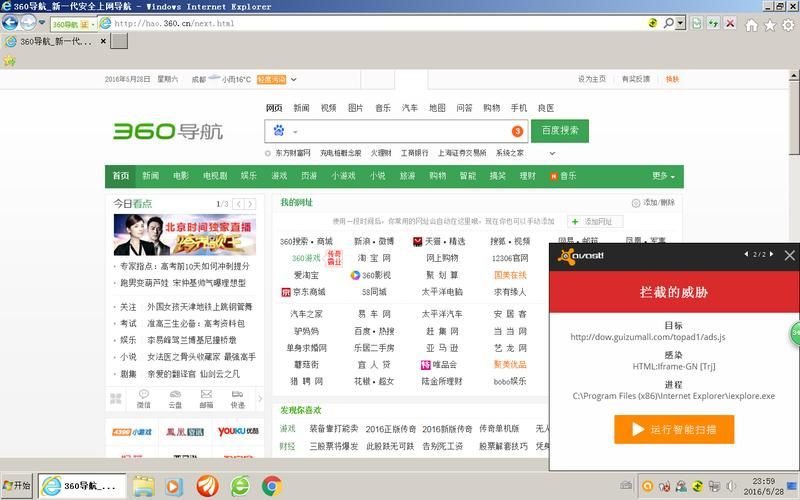Click the orange 运行智能扫描 button
Image resolution: width=800 pixels, height=500 pixels.
674,429
